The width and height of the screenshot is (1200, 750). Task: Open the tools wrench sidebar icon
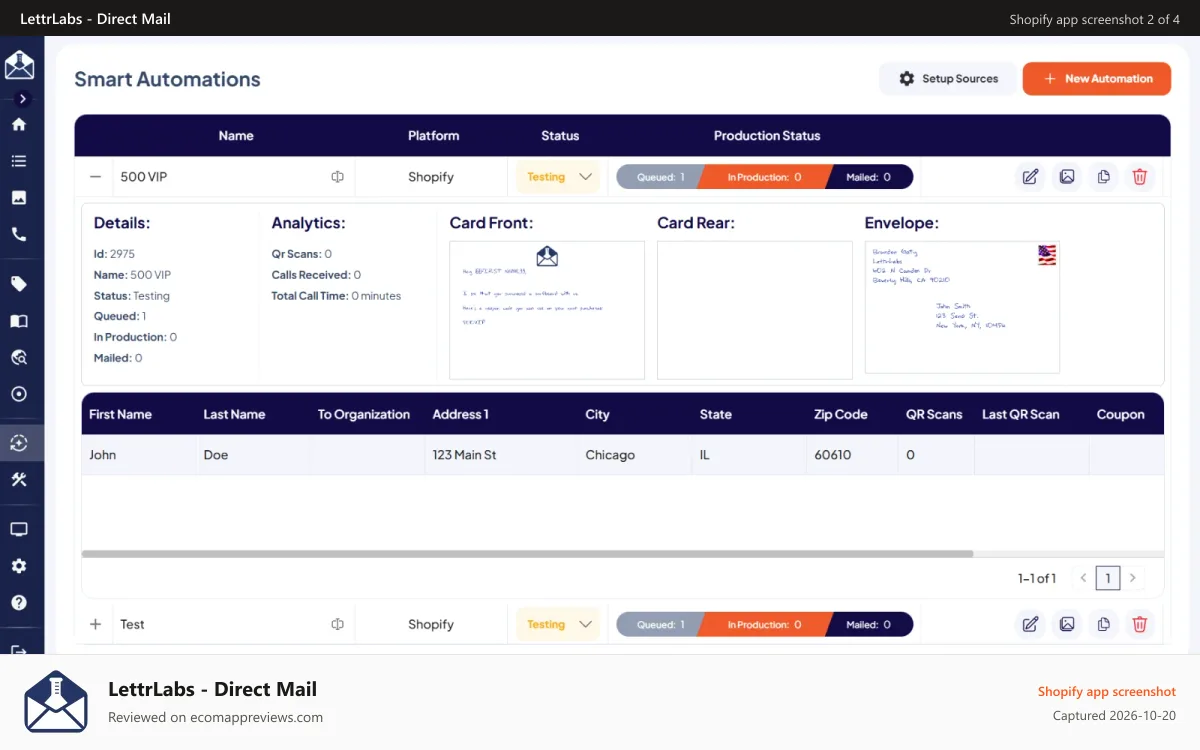[19, 480]
